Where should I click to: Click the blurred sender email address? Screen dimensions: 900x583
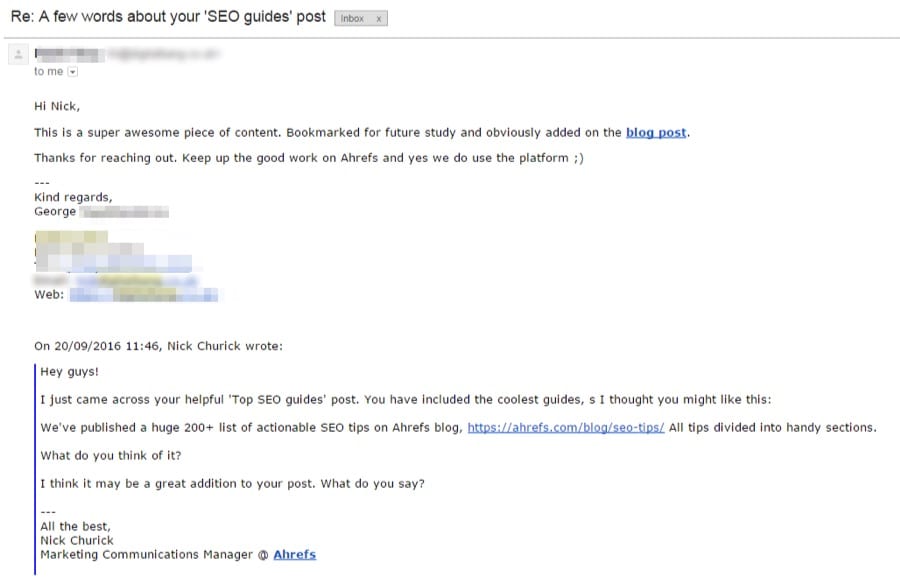tap(164, 55)
